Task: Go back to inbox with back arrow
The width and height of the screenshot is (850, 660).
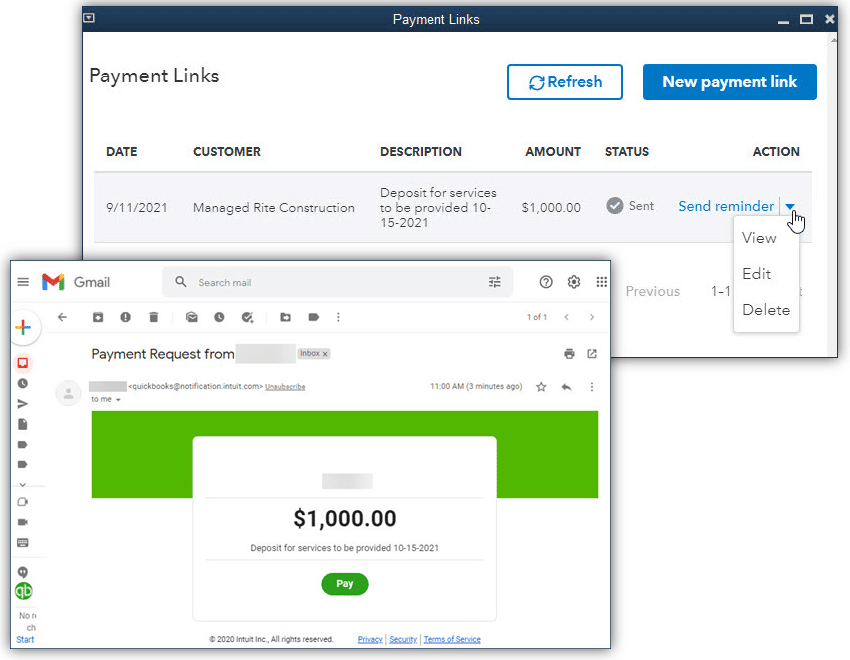Action: click(x=62, y=317)
